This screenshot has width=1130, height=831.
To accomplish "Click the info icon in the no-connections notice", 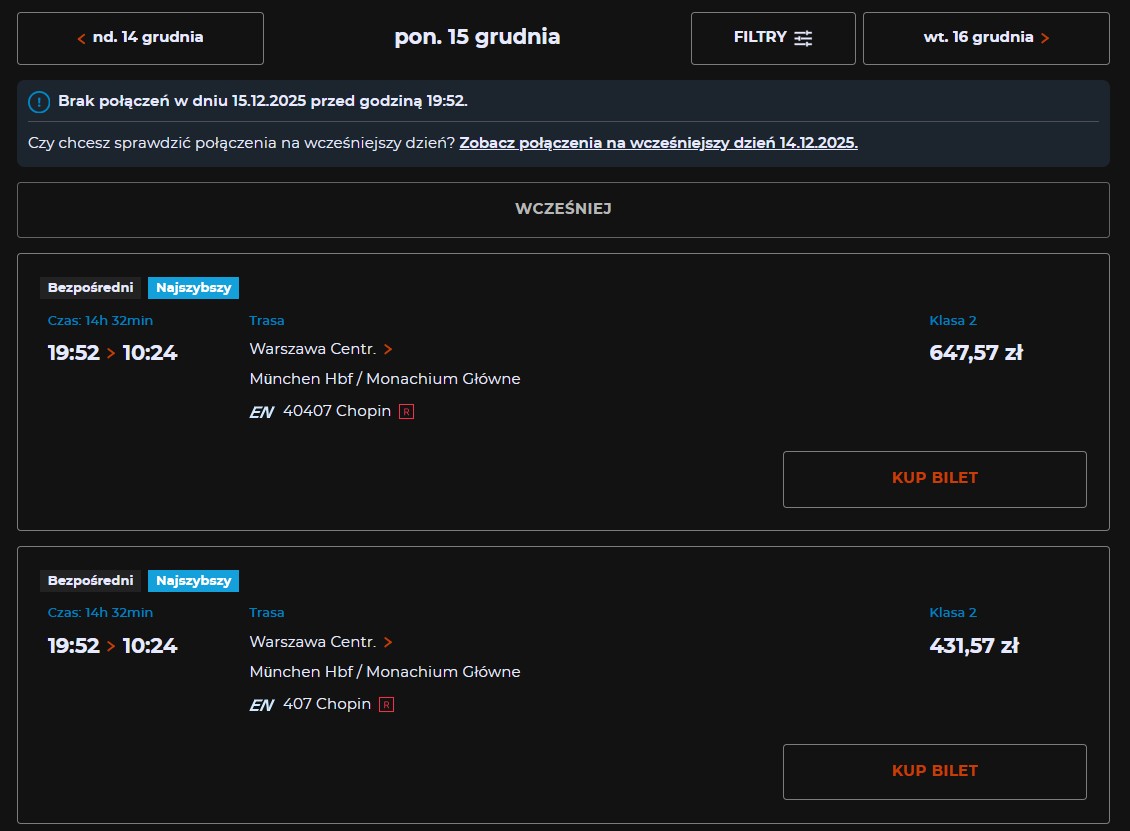I will pyautogui.click(x=39, y=102).
